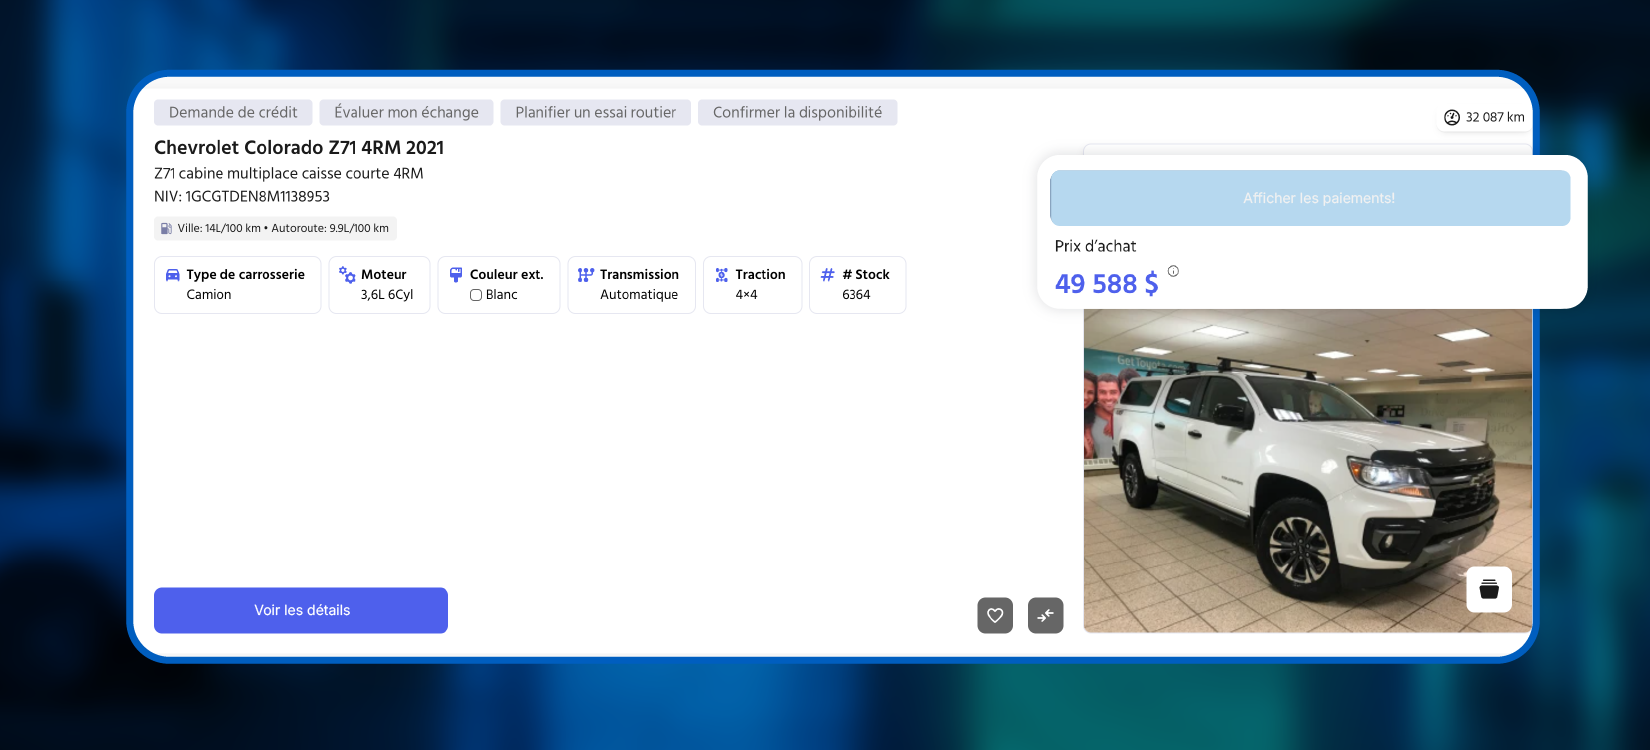Click the 49 588 $ purchase price
The height and width of the screenshot is (750, 1650).
[x=1106, y=284]
